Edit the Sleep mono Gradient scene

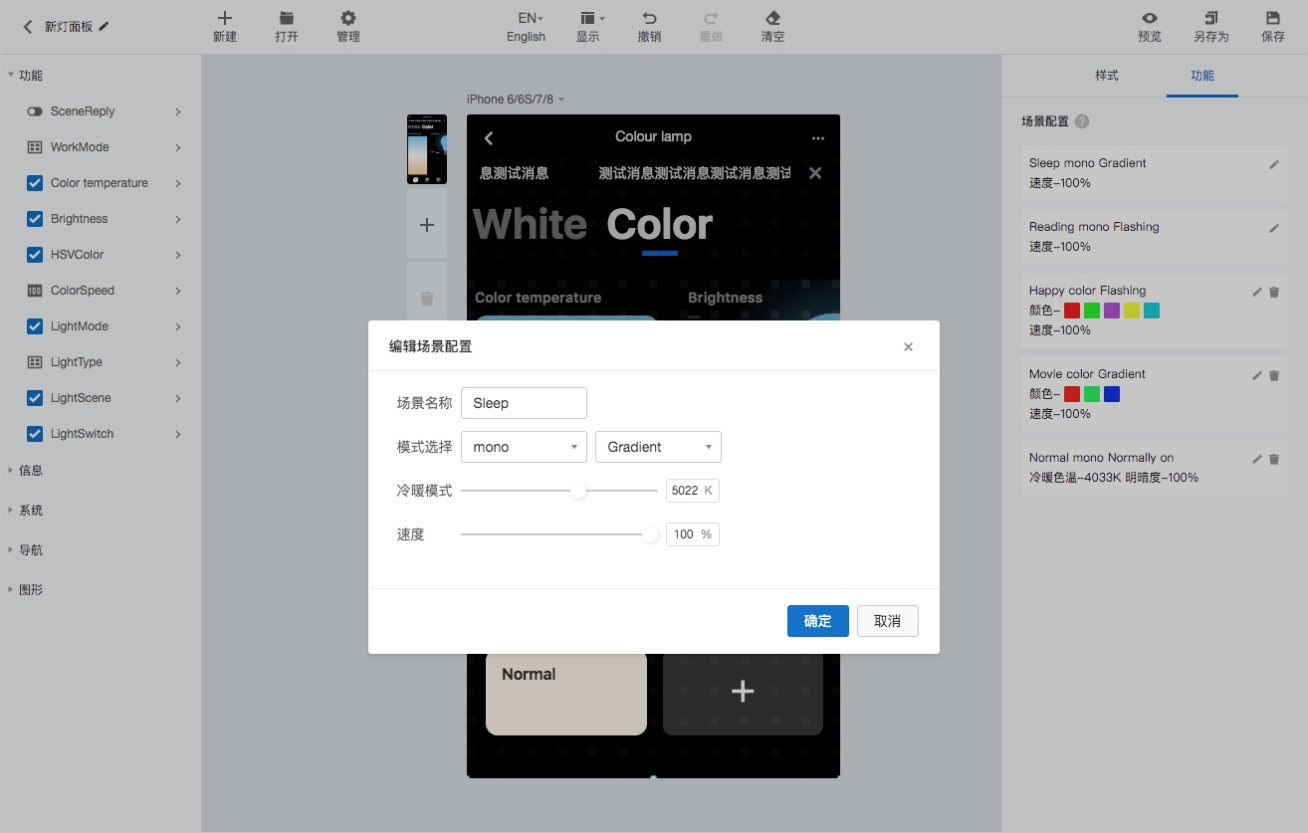click(1274, 164)
